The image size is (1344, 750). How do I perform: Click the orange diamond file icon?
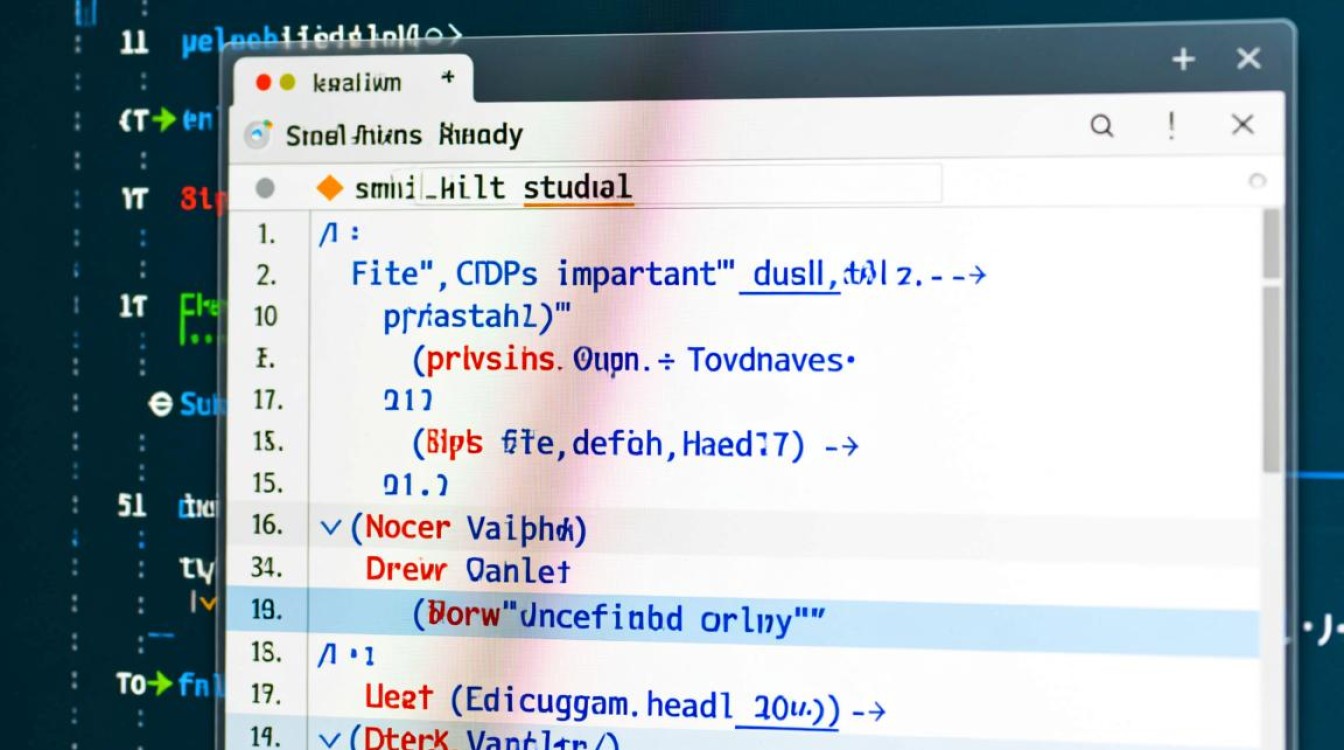coord(328,187)
